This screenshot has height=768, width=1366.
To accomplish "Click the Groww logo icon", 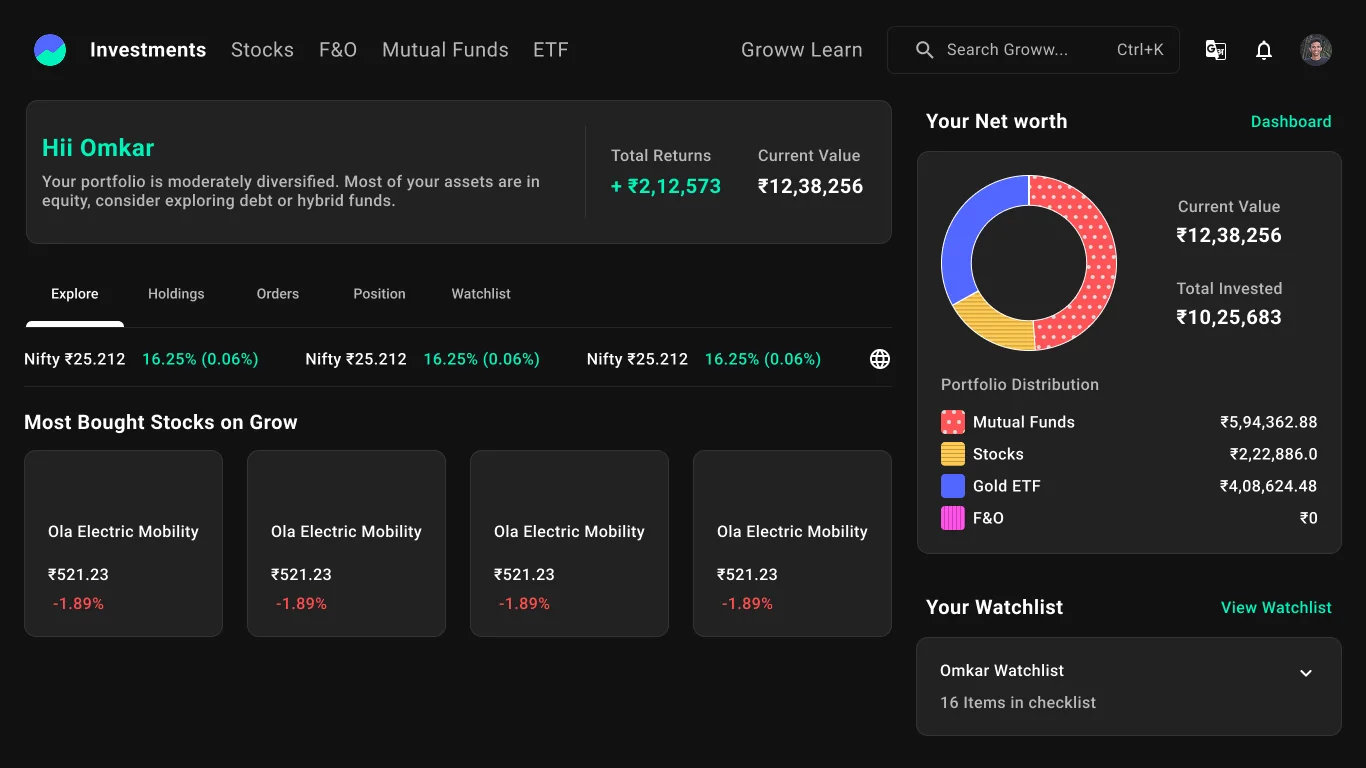I will pos(50,50).
